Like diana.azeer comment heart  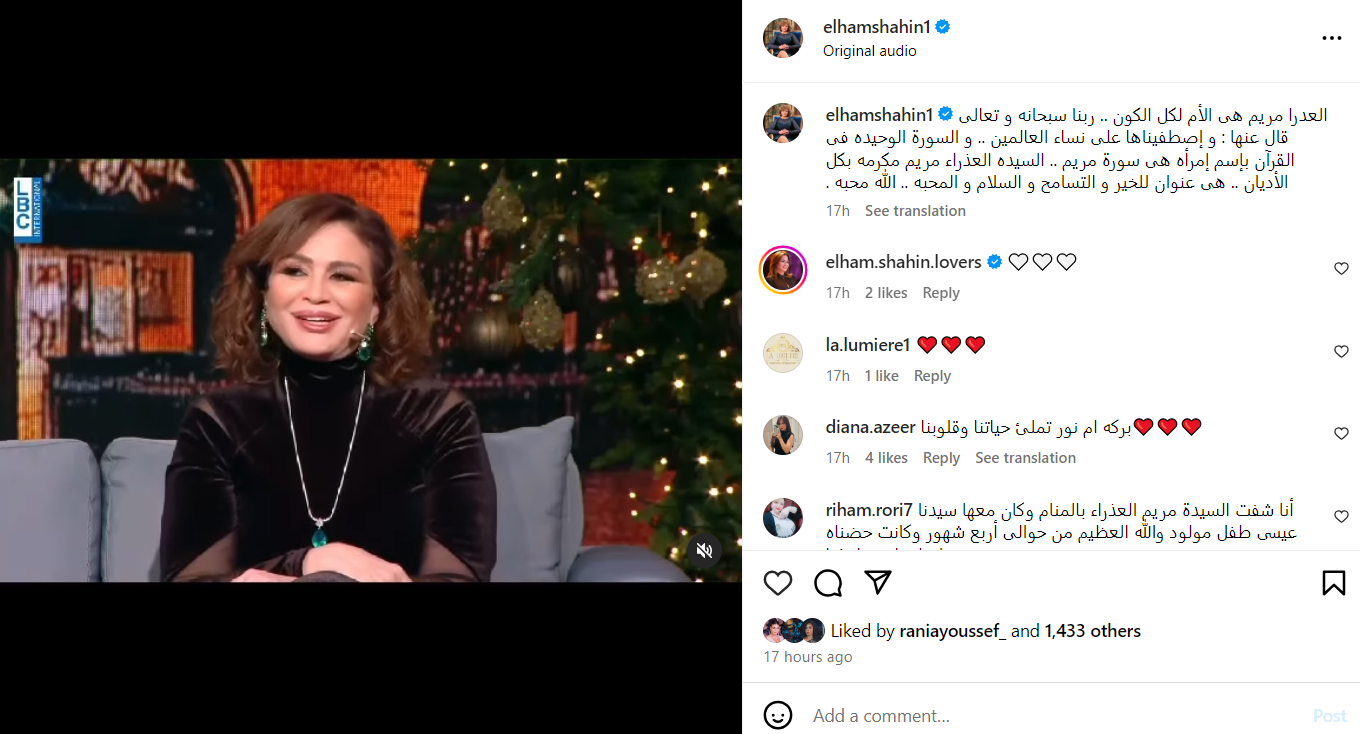[1341, 434]
